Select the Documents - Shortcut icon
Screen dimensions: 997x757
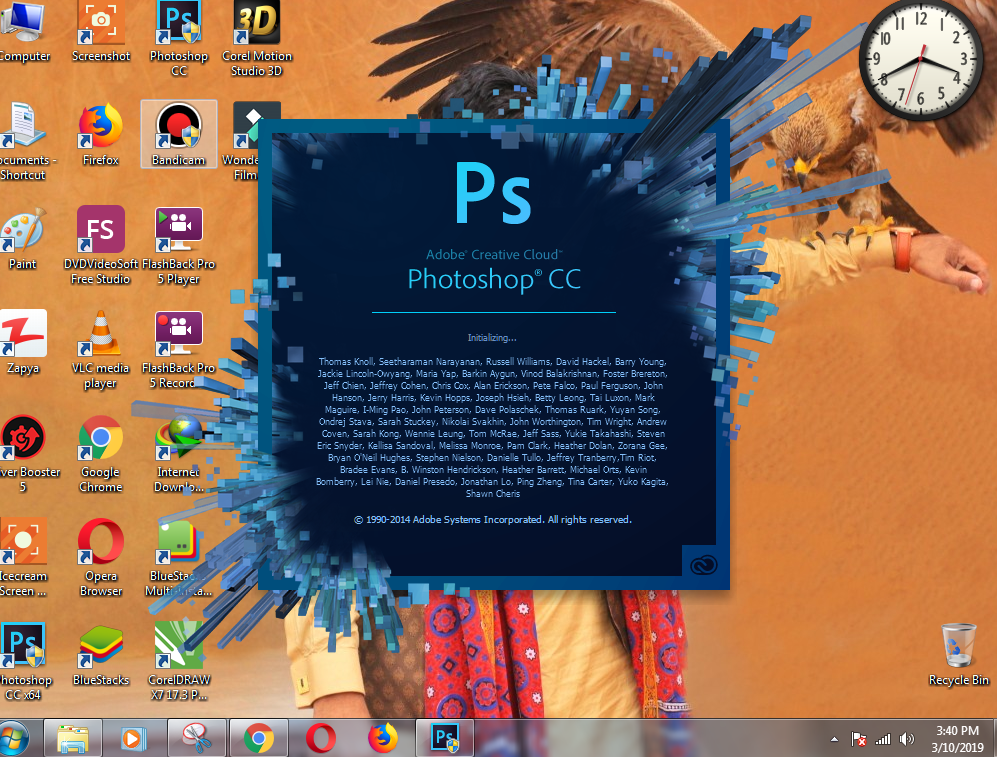(24, 141)
